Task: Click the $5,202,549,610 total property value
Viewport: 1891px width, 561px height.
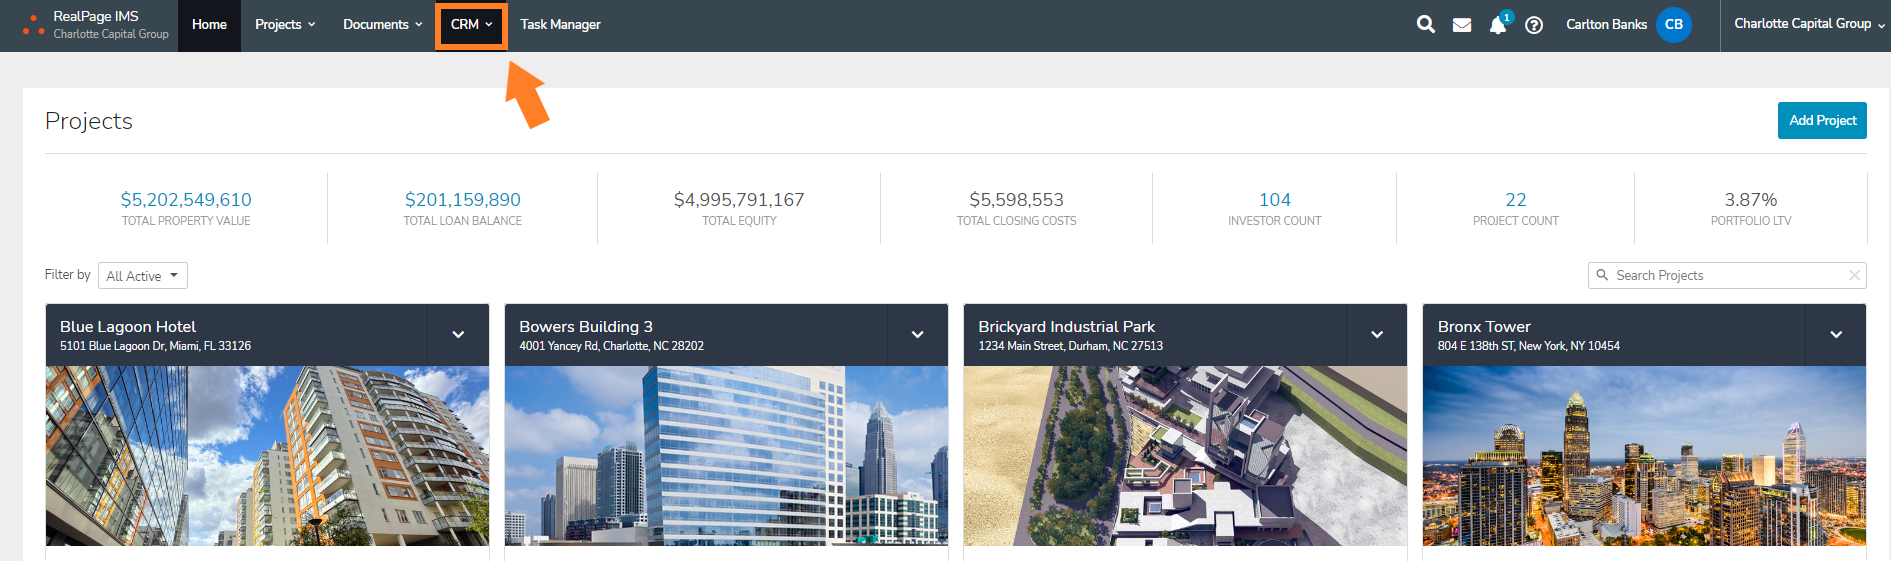Action: 186,200
